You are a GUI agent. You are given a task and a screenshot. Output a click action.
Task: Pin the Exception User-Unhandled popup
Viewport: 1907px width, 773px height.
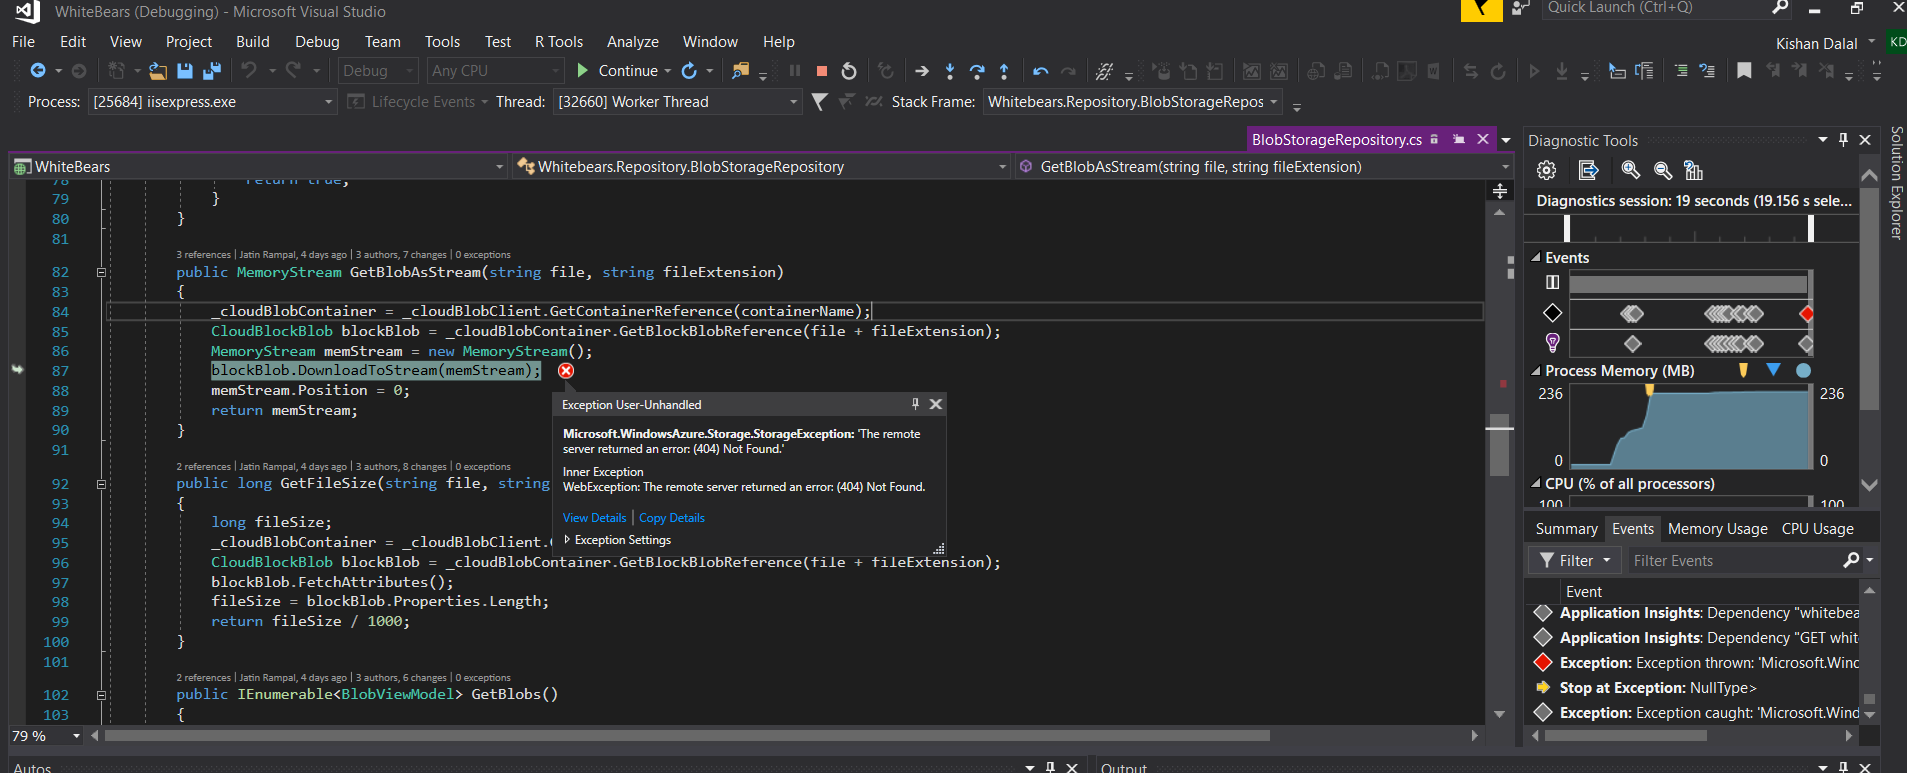[915, 404]
